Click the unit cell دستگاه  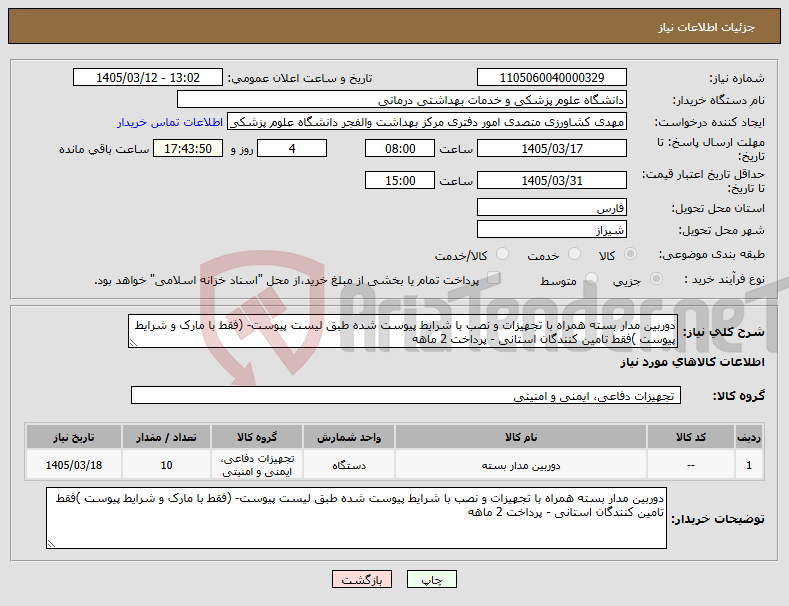349,465
